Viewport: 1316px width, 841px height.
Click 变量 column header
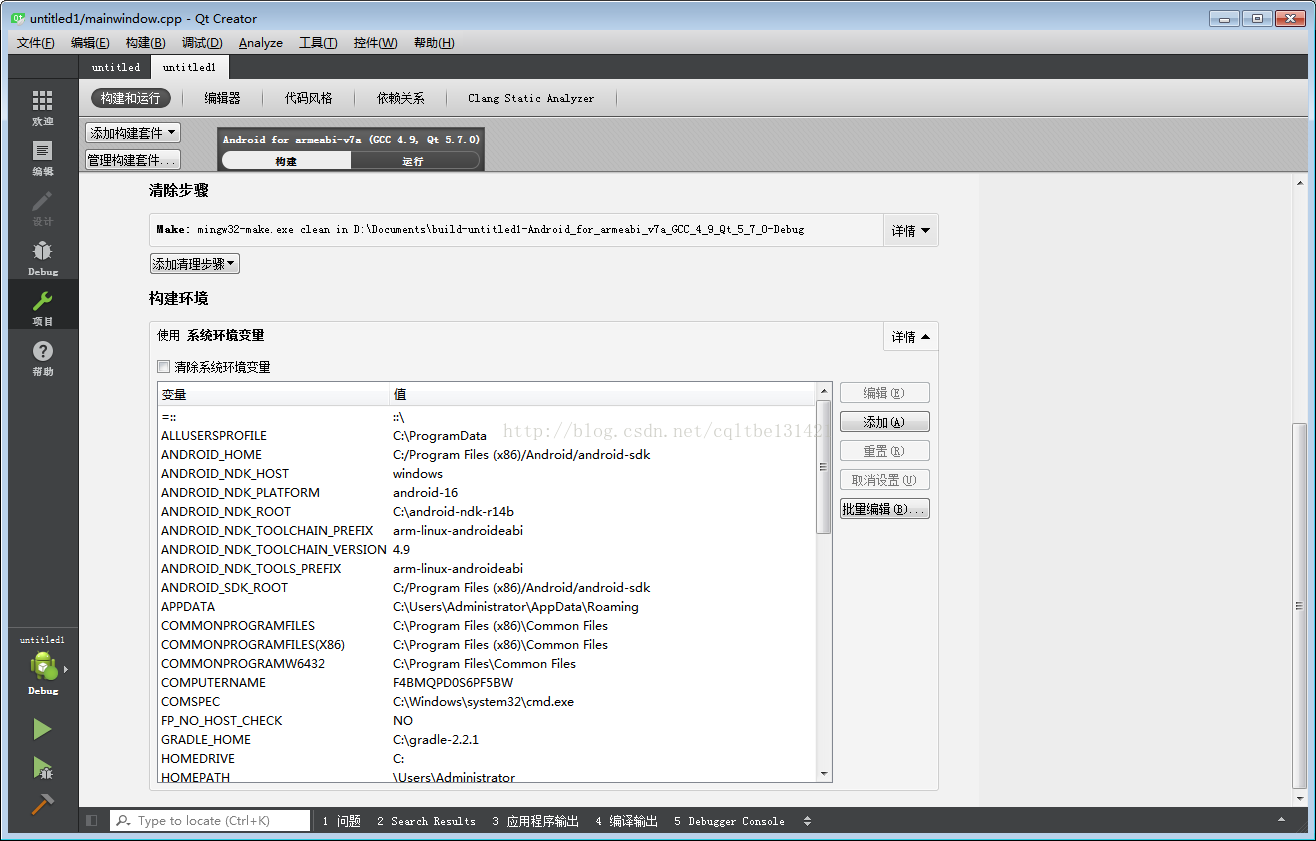tap(273, 394)
